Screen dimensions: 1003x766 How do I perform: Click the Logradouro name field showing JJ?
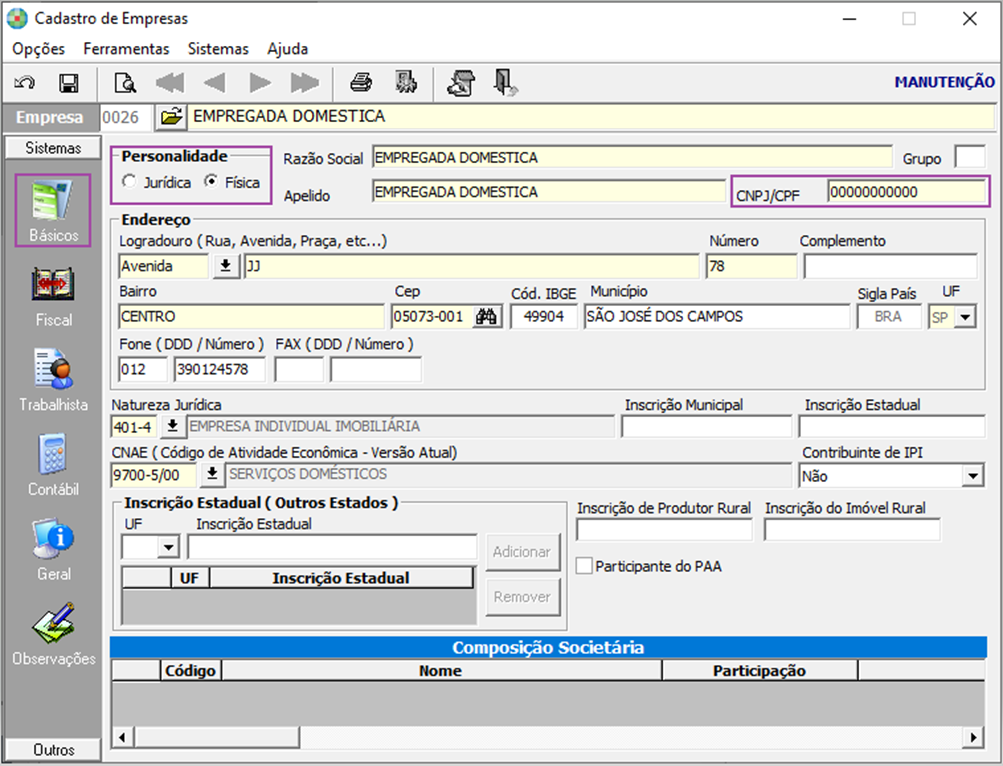point(471,266)
